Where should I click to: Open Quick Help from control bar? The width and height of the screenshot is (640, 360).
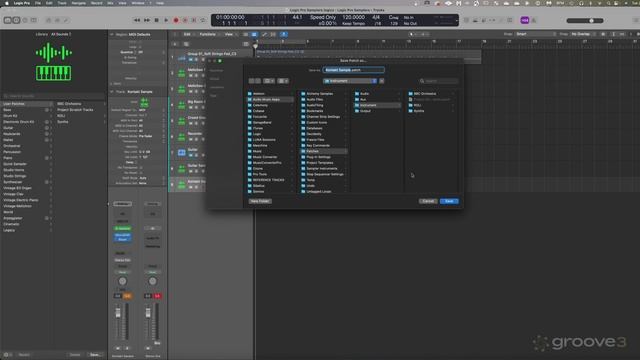25,20
